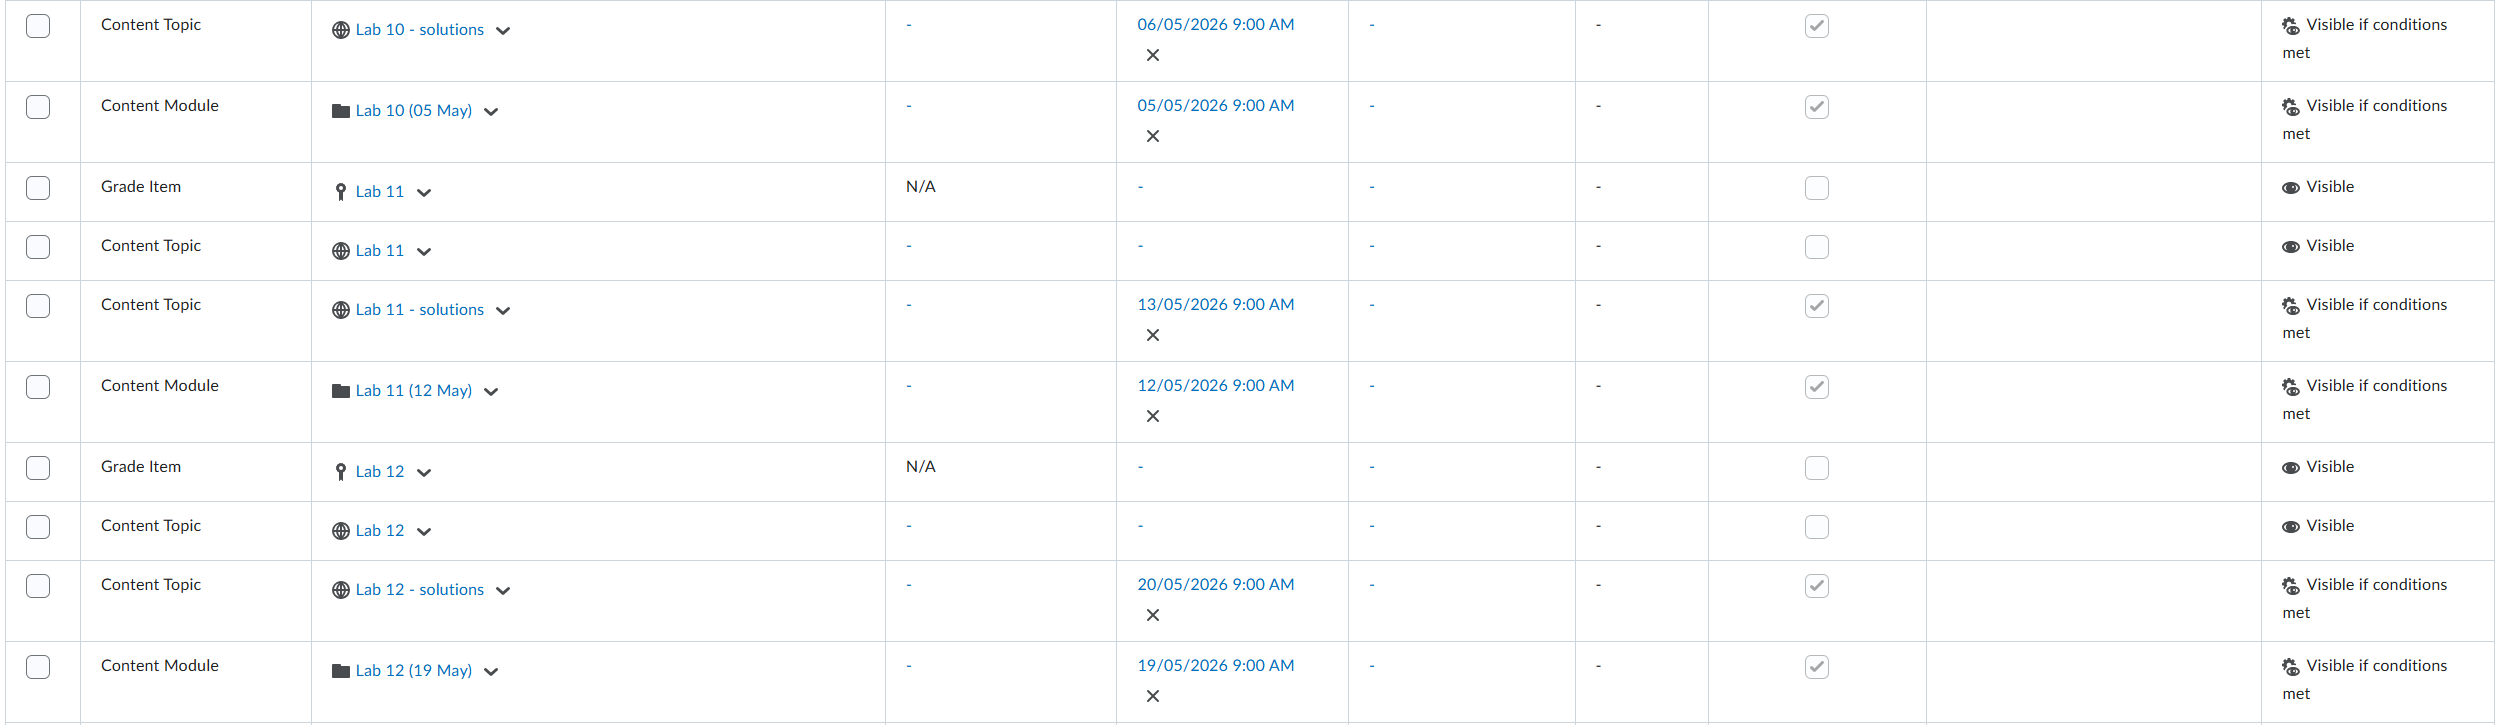This screenshot has height=725, width=2501.
Task: Remove the 05/05/2026 start date using X
Action: pos(1153,136)
